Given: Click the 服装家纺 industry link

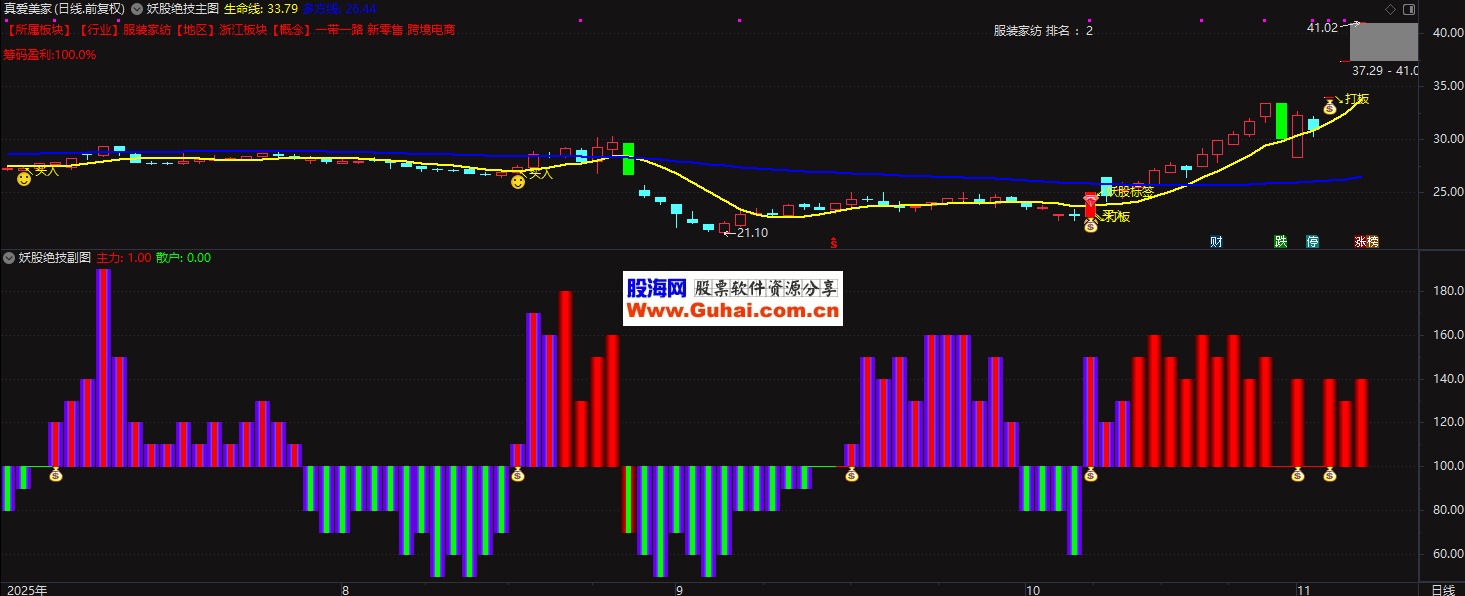Looking at the screenshot, I should point(147,30).
